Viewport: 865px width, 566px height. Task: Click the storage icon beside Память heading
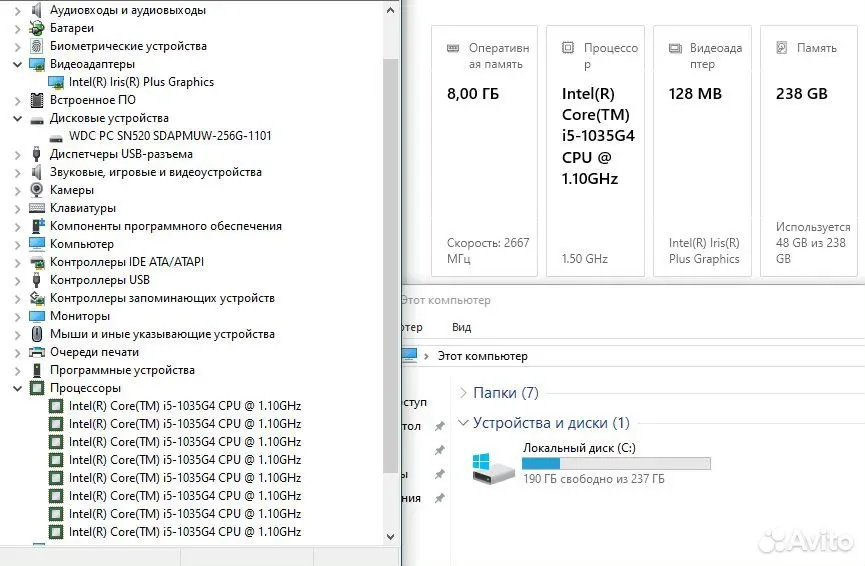(x=782, y=47)
